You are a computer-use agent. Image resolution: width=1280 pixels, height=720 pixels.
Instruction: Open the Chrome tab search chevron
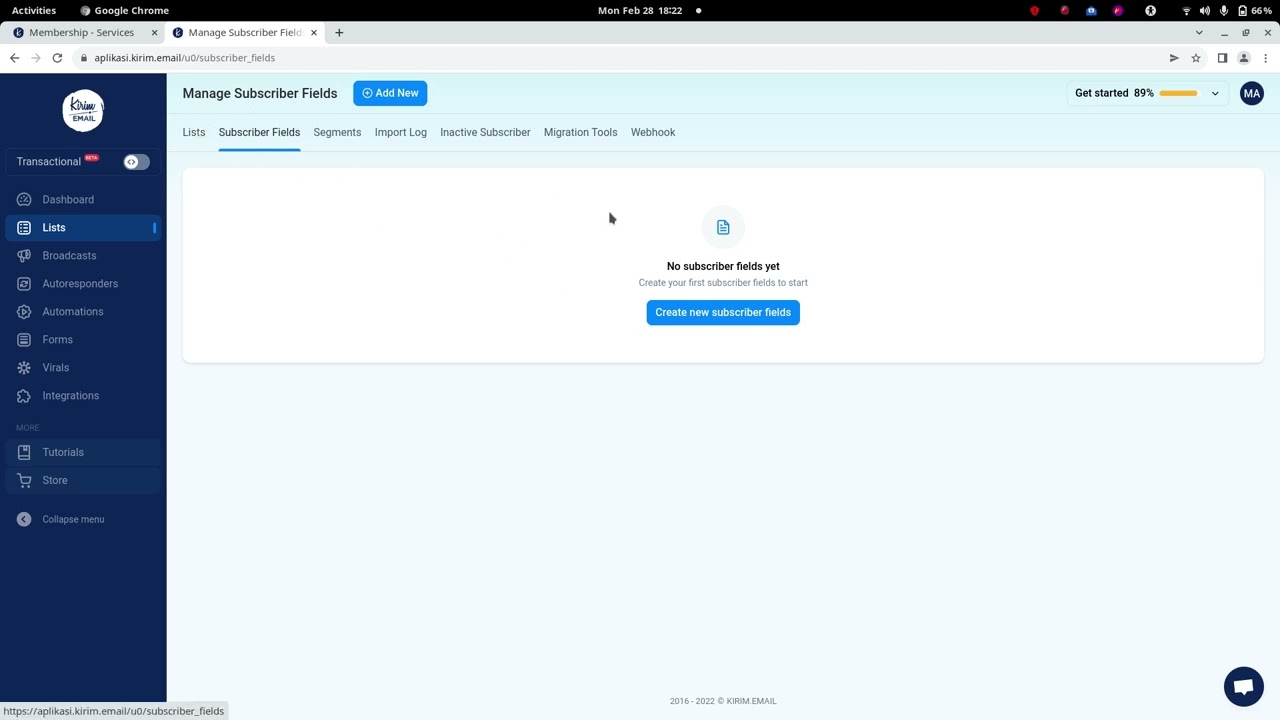point(1199,33)
